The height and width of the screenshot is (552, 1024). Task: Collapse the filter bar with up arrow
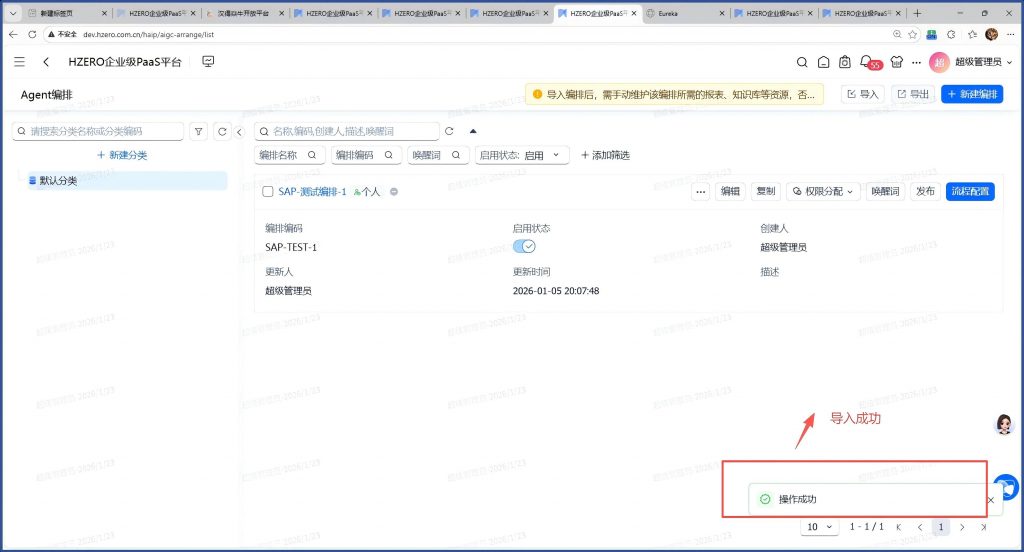point(473,131)
